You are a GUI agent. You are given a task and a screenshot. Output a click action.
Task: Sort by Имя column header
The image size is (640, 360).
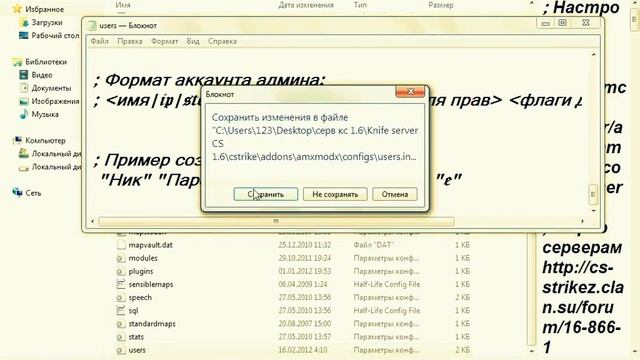pyautogui.click(x=123, y=5)
